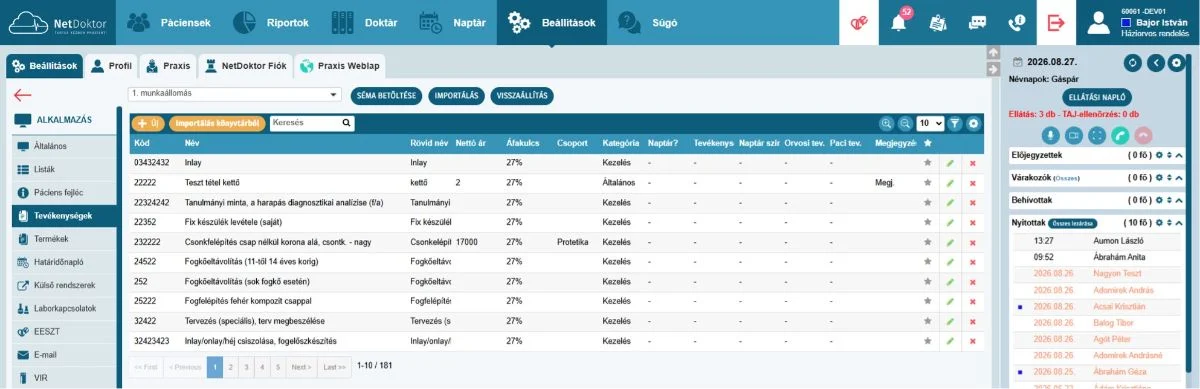Click the NetDoktor logo

(x=58, y=22)
